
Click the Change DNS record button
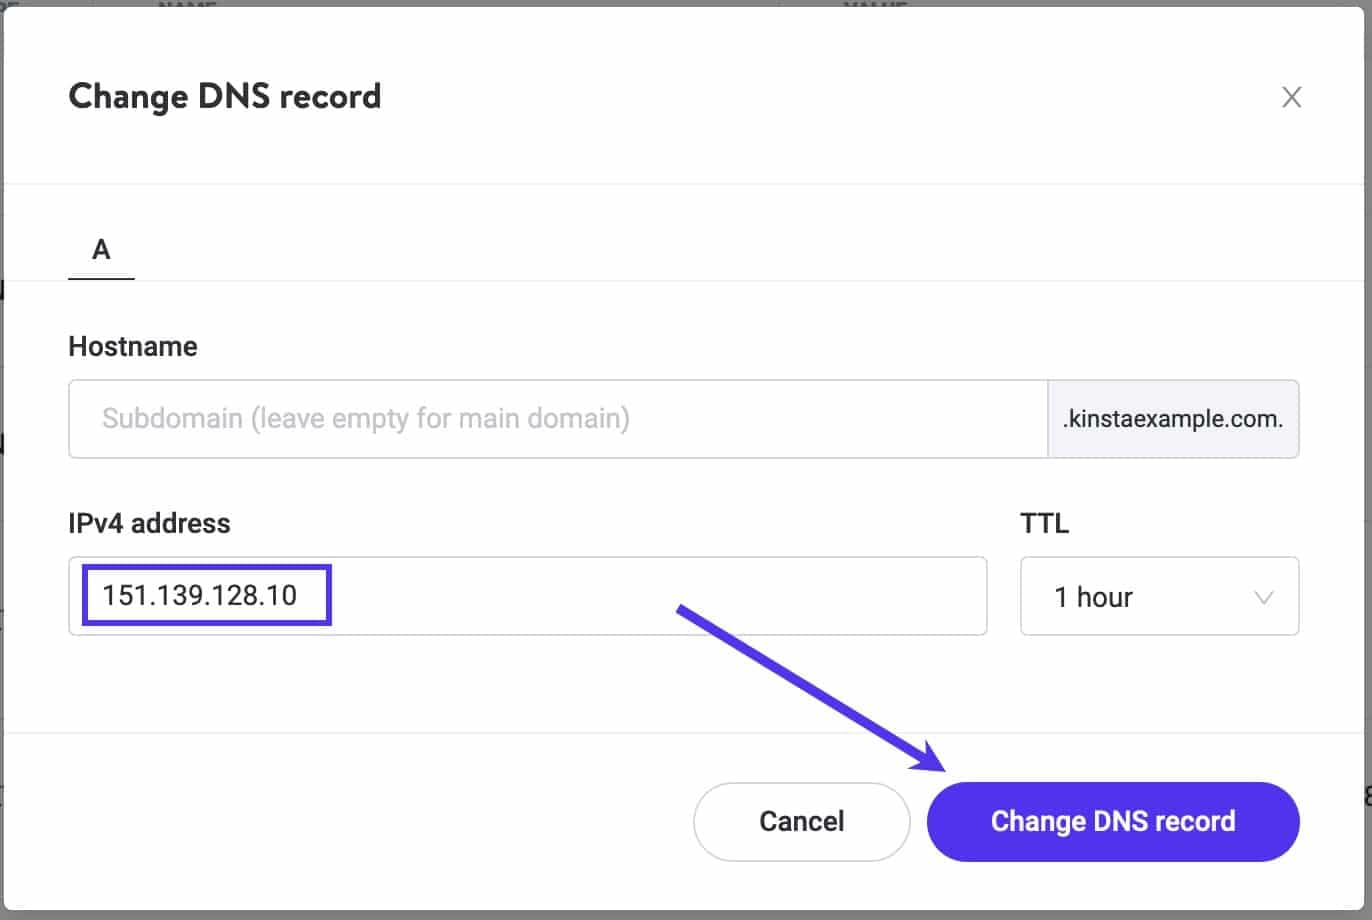[x=1112, y=821]
